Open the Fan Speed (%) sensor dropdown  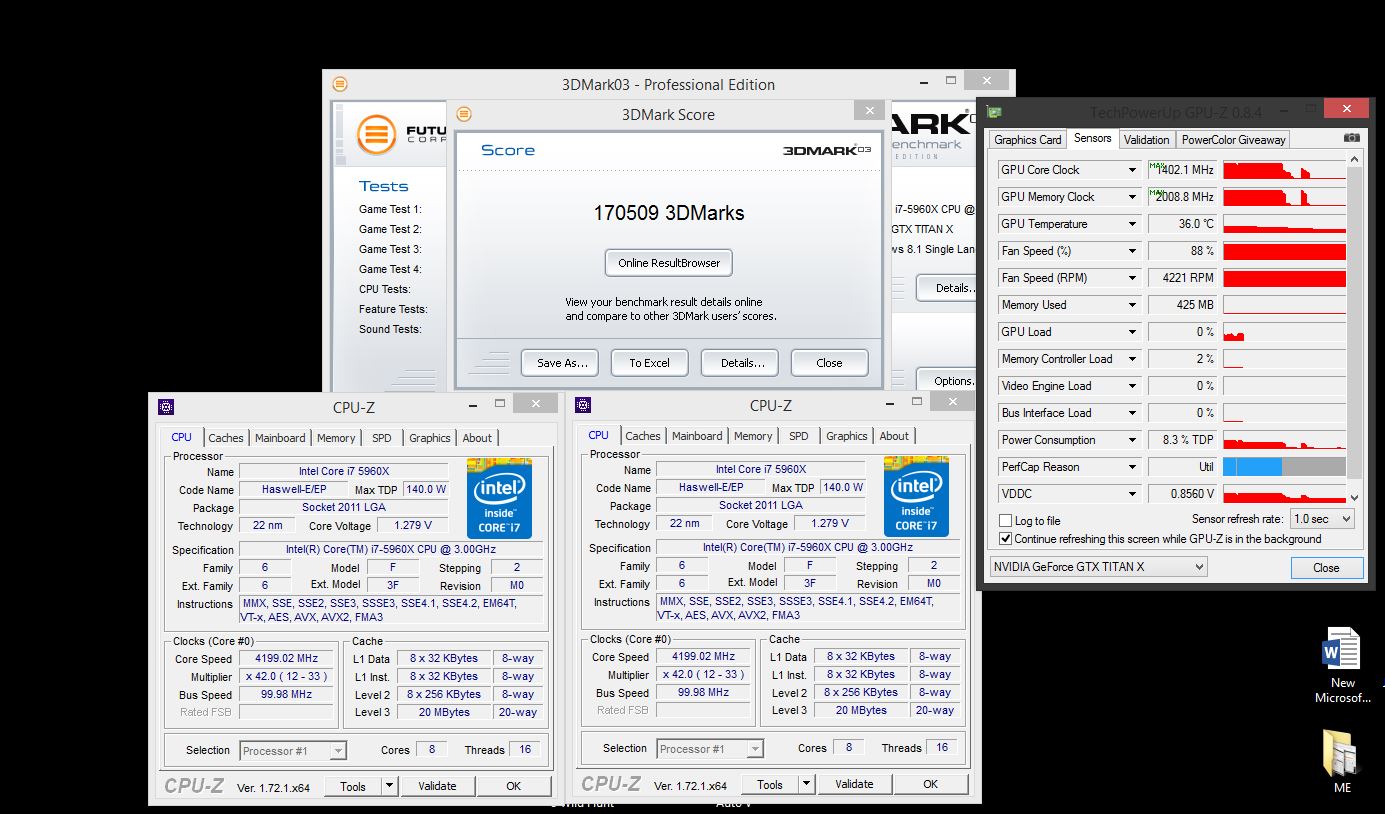click(1132, 251)
